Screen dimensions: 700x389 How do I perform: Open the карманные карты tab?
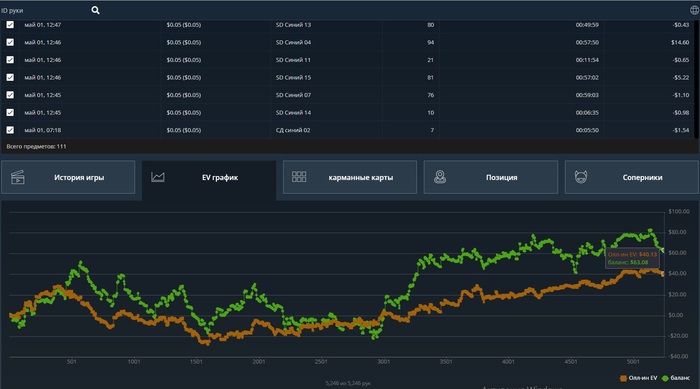350,177
